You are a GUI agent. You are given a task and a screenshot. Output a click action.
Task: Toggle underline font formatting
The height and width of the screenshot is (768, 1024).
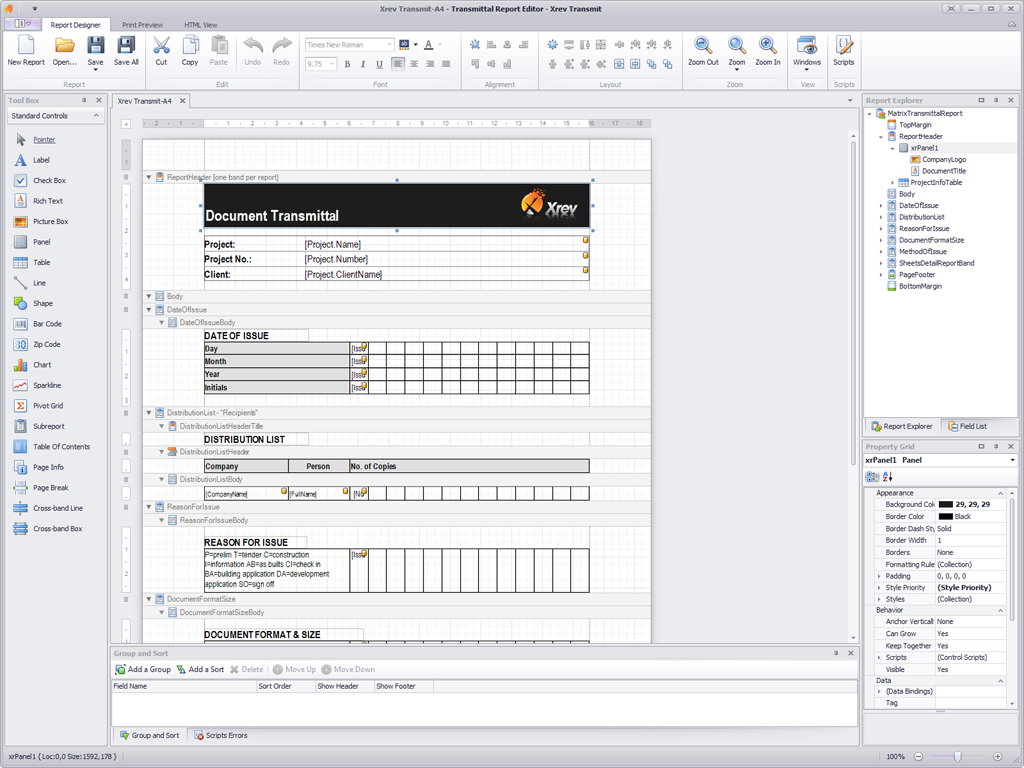379,64
